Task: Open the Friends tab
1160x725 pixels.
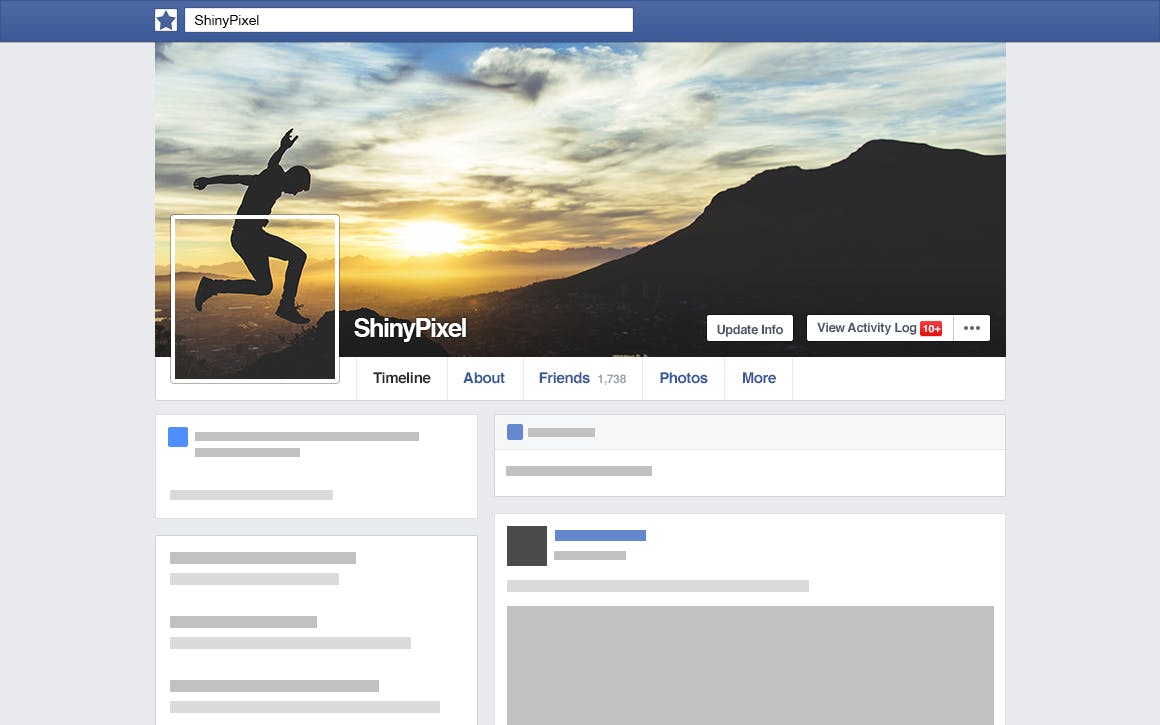Action: (x=582, y=378)
